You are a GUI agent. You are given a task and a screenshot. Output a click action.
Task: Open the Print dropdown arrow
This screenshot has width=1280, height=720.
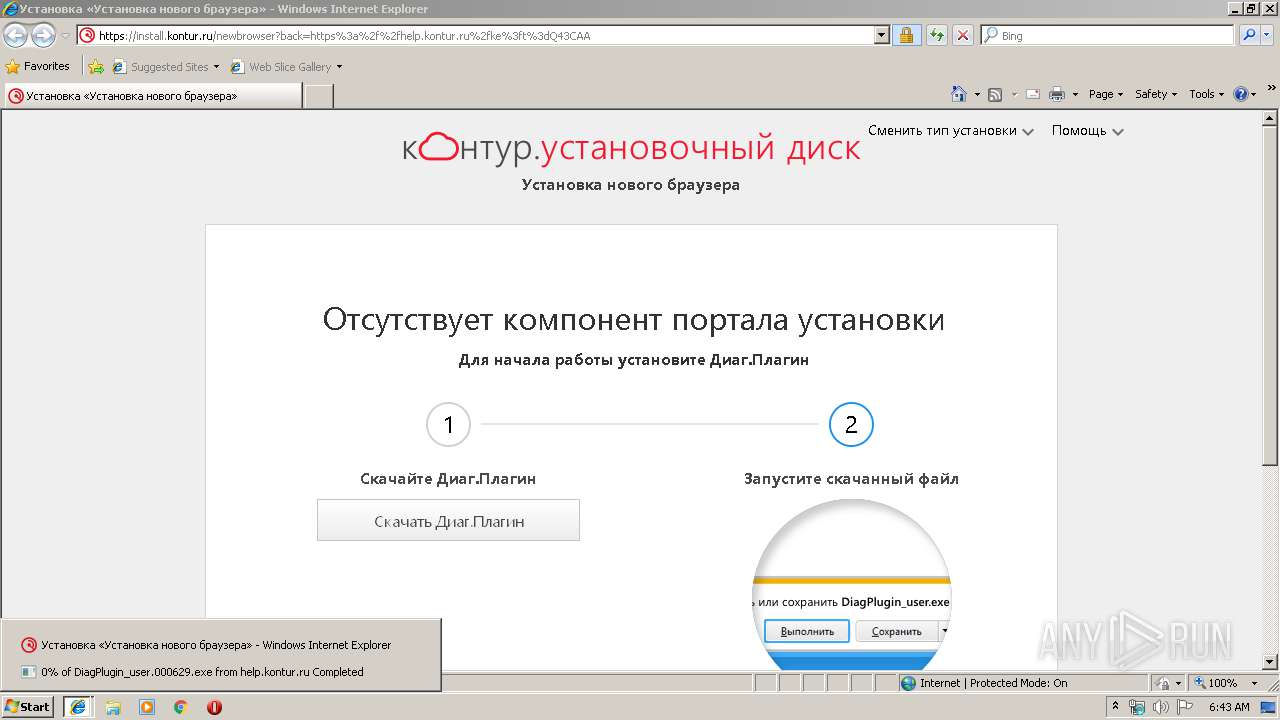pyautogui.click(x=1075, y=94)
